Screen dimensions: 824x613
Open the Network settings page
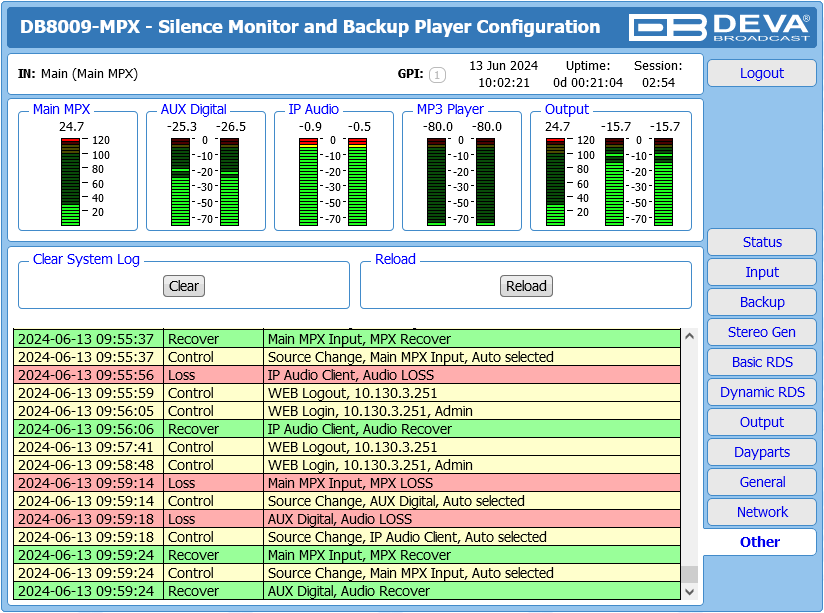click(761, 512)
